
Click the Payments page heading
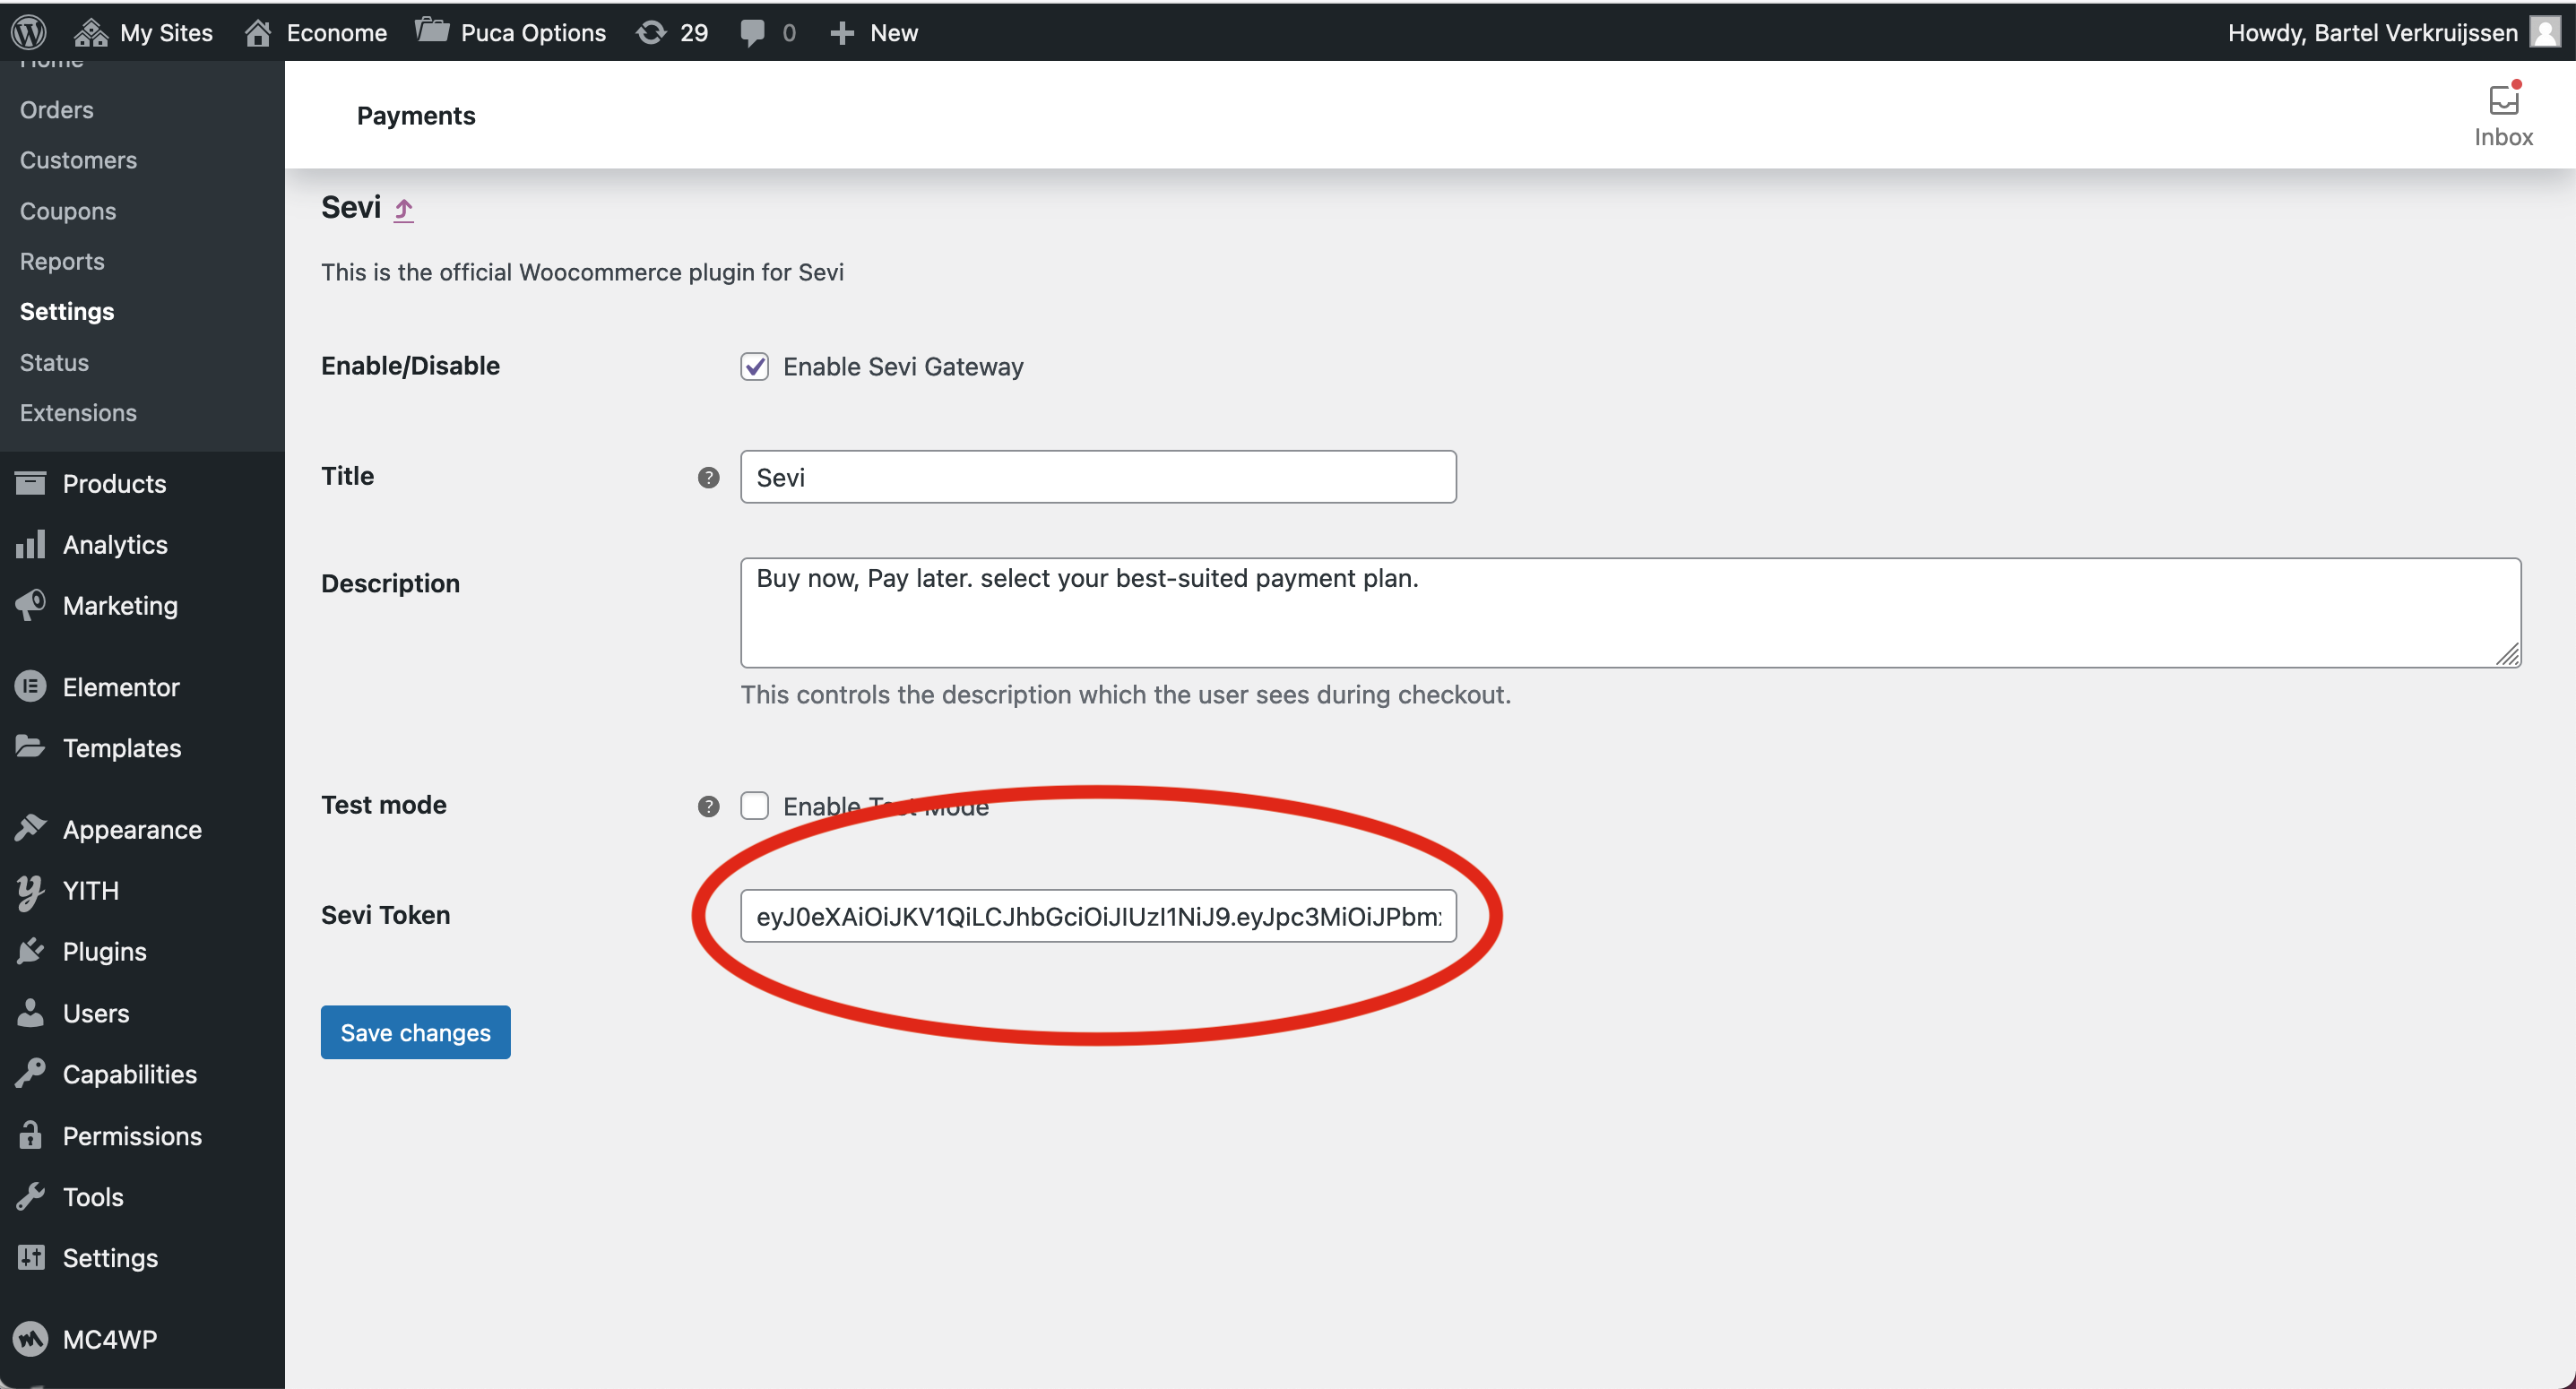416,116
